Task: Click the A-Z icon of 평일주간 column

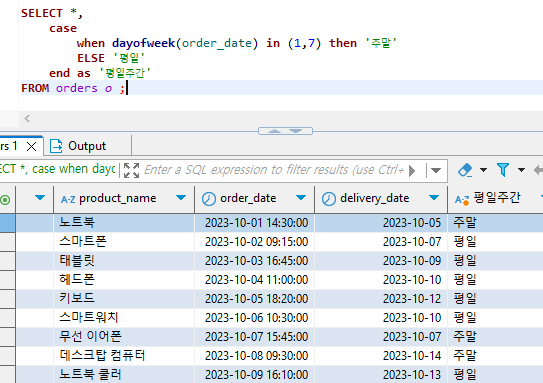Action: 462,200
